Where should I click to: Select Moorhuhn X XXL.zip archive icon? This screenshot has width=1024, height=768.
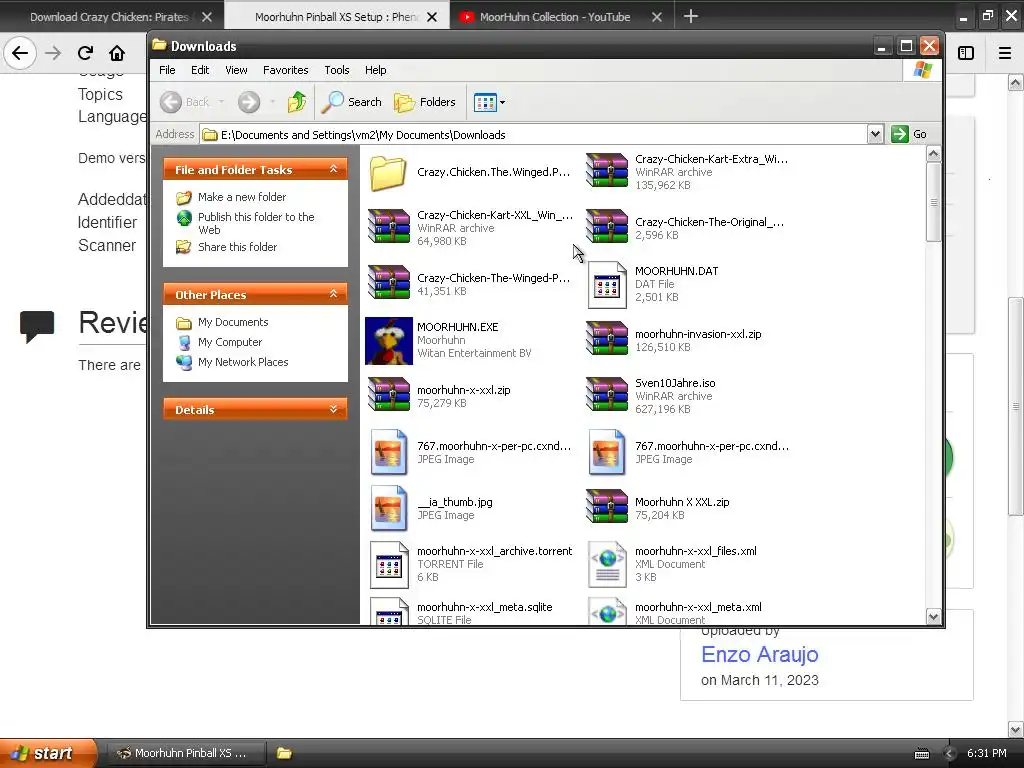click(607, 507)
